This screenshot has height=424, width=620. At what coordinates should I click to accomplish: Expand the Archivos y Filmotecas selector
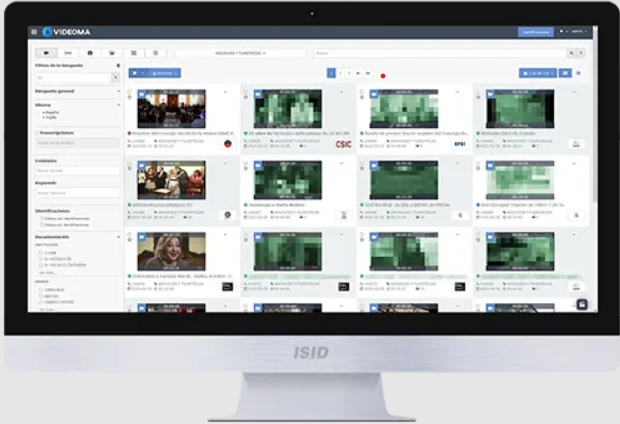(x=241, y=53)
